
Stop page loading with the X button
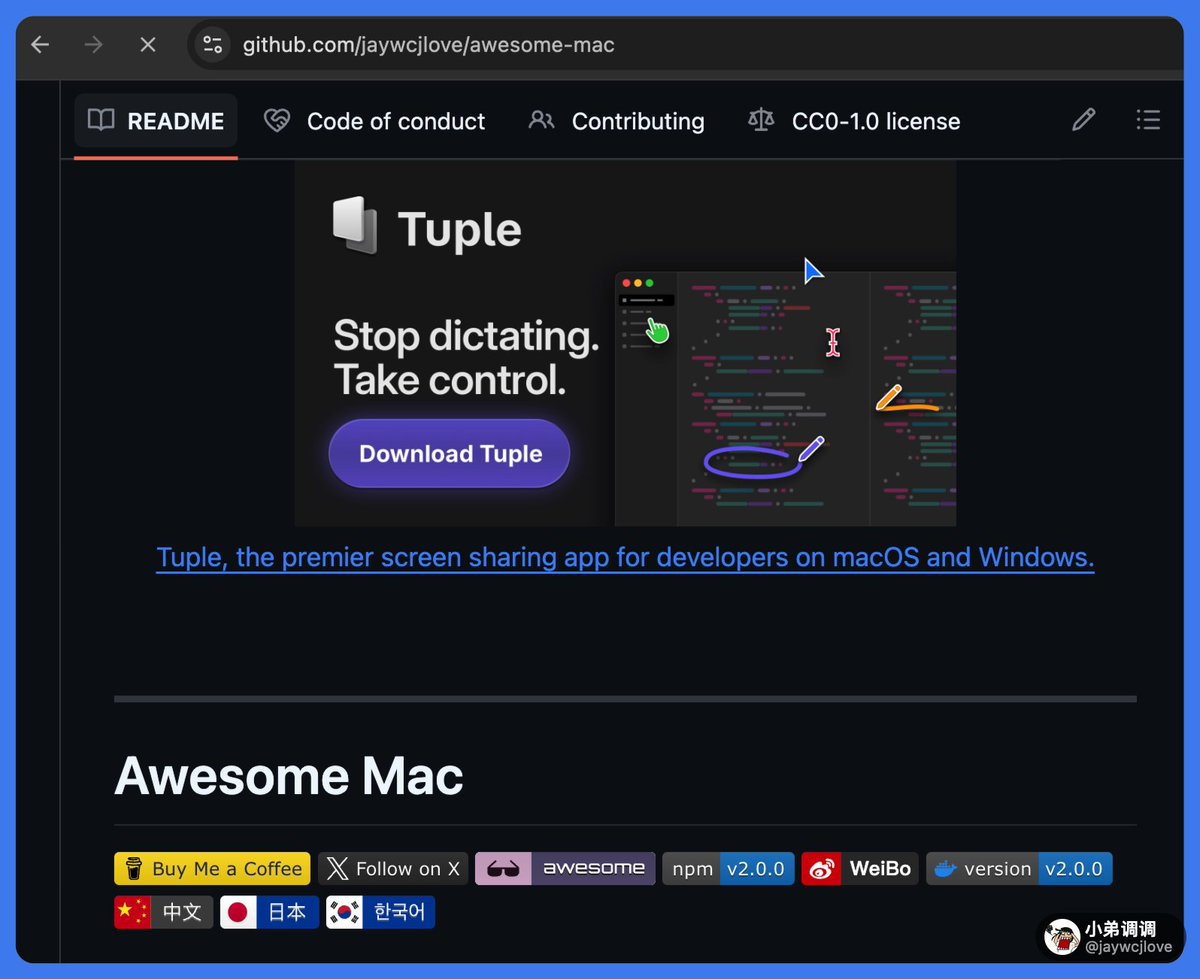[x=148, y=45]
